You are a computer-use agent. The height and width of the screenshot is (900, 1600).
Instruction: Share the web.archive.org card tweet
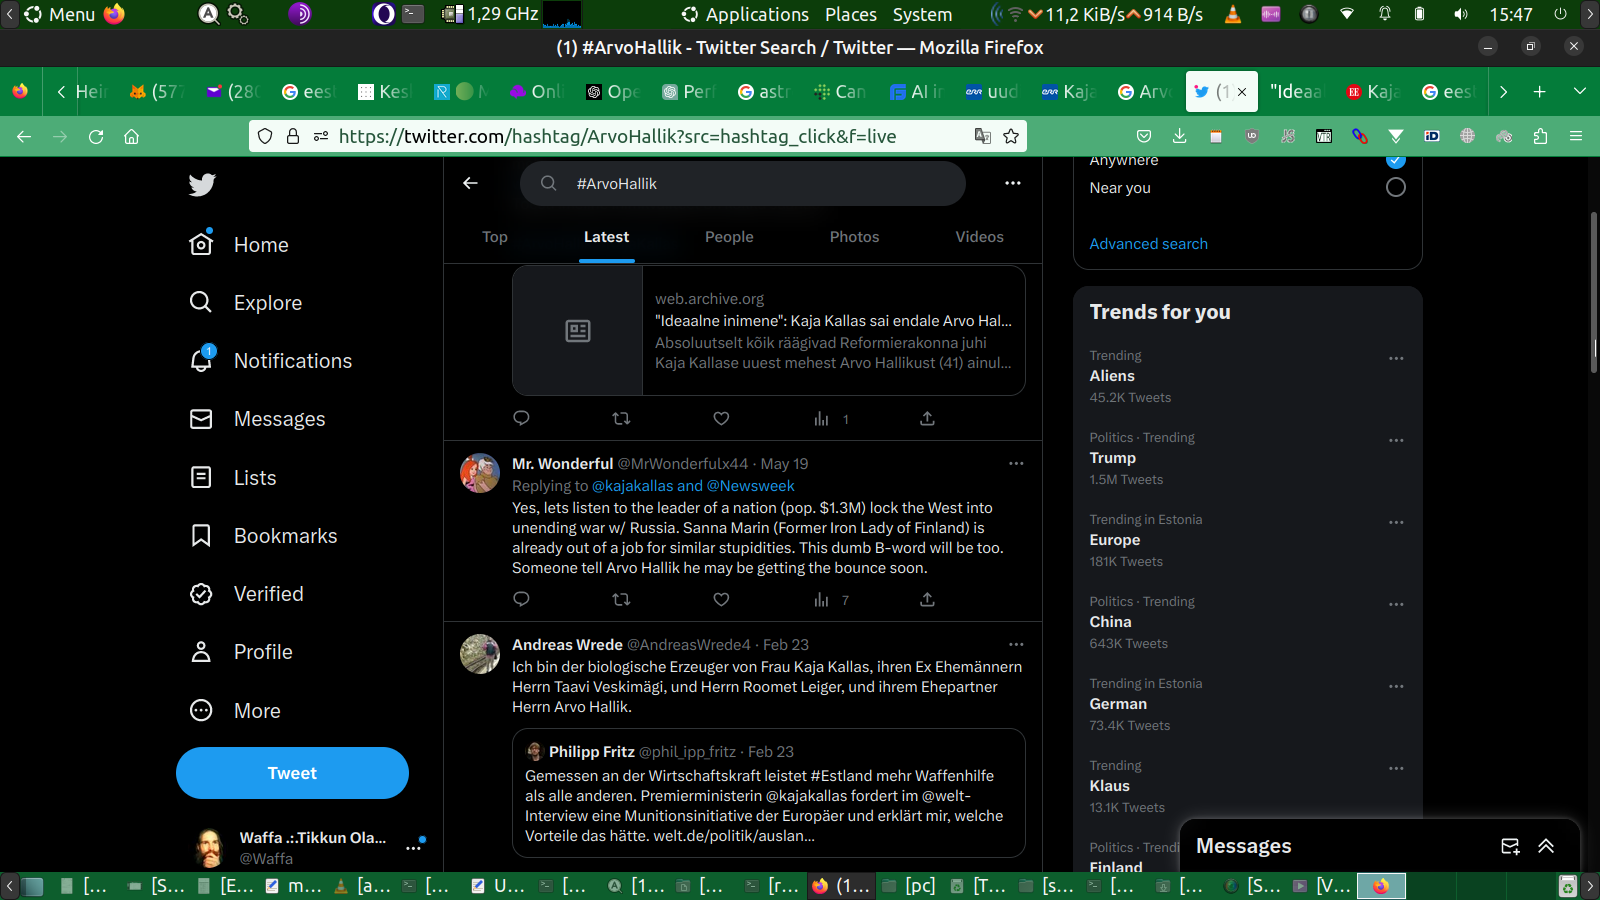click(927, 418)
